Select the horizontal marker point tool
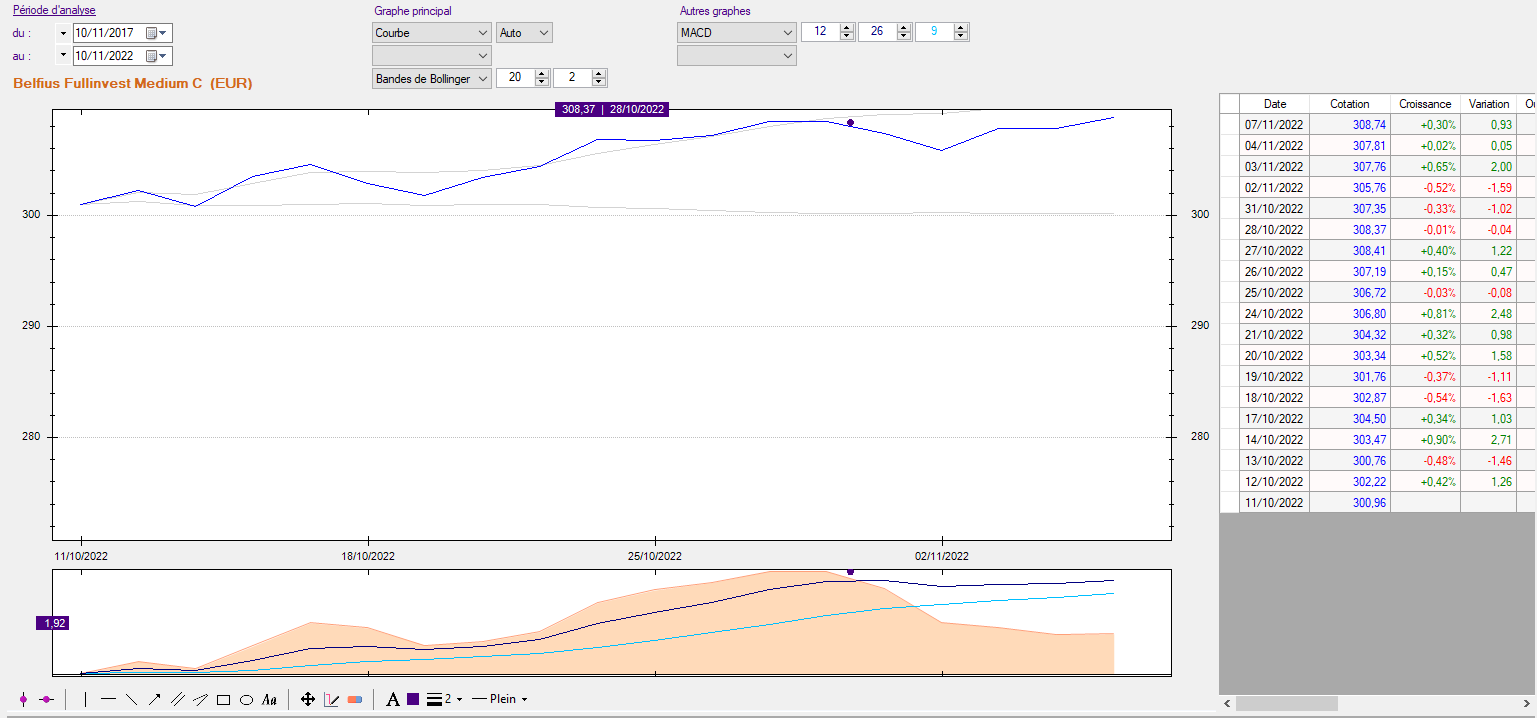 tap(46, 699)
